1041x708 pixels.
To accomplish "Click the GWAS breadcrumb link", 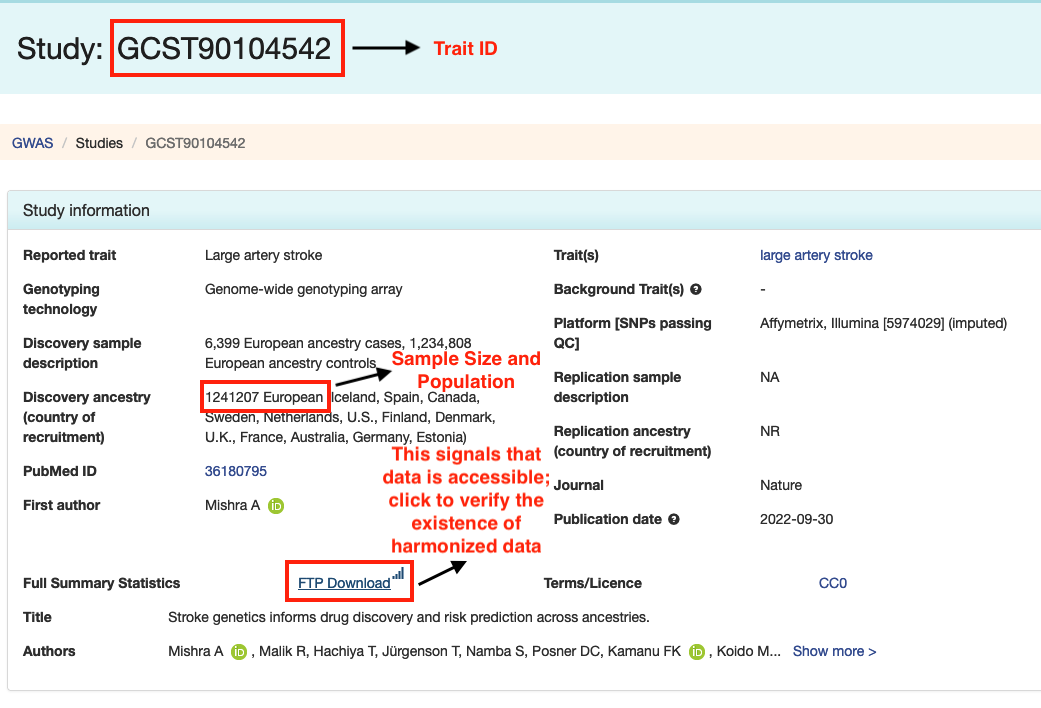I will pyautogui.click(x=32, y=143).
